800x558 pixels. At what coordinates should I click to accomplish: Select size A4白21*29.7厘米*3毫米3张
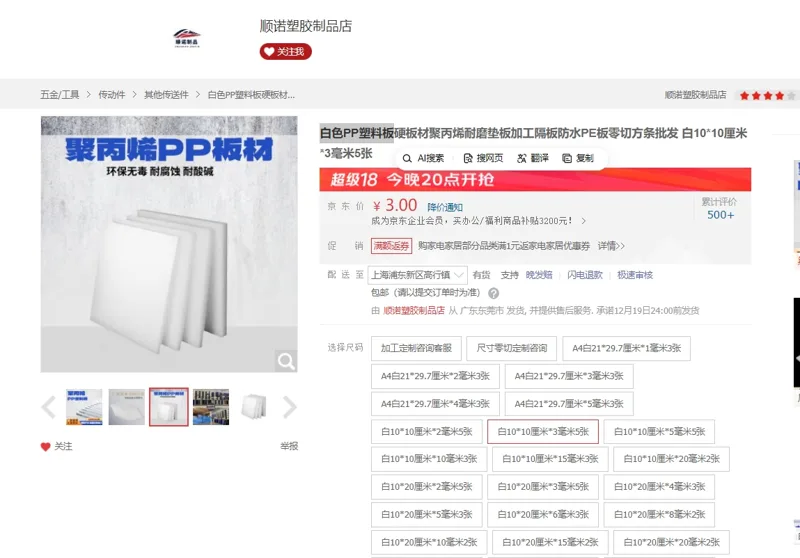[569, 376]
